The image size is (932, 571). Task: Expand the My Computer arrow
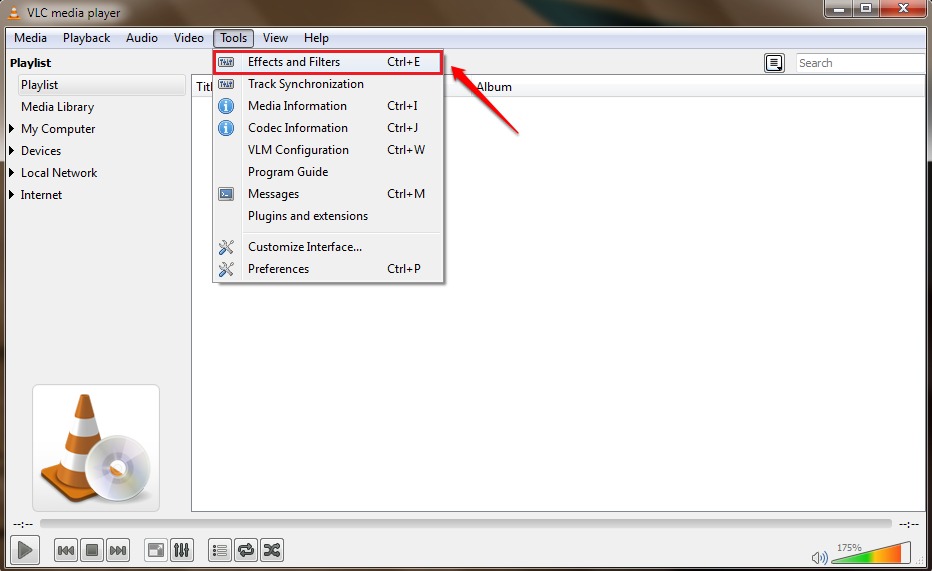[x=11, y=128]
